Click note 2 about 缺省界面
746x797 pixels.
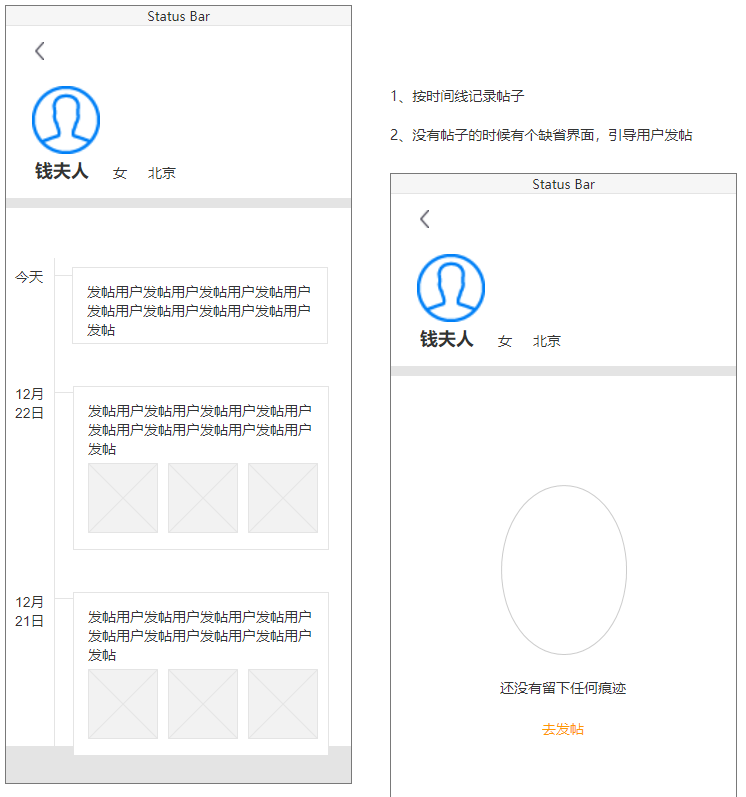pos(541,135)
